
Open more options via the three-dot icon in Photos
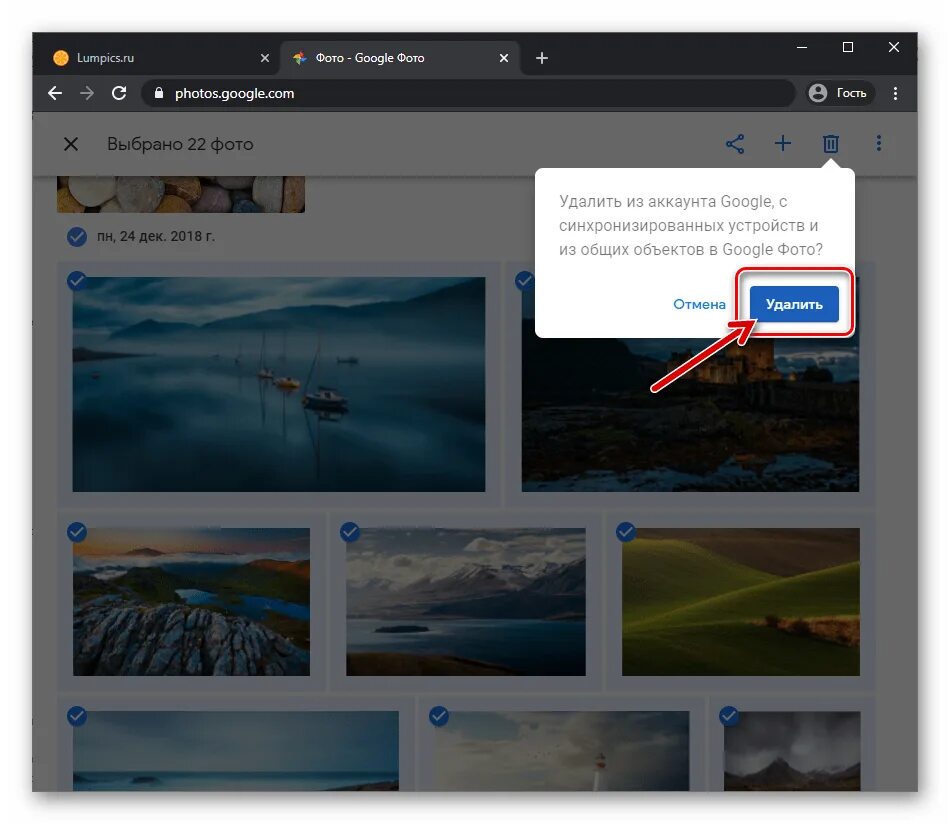point(878,143)
